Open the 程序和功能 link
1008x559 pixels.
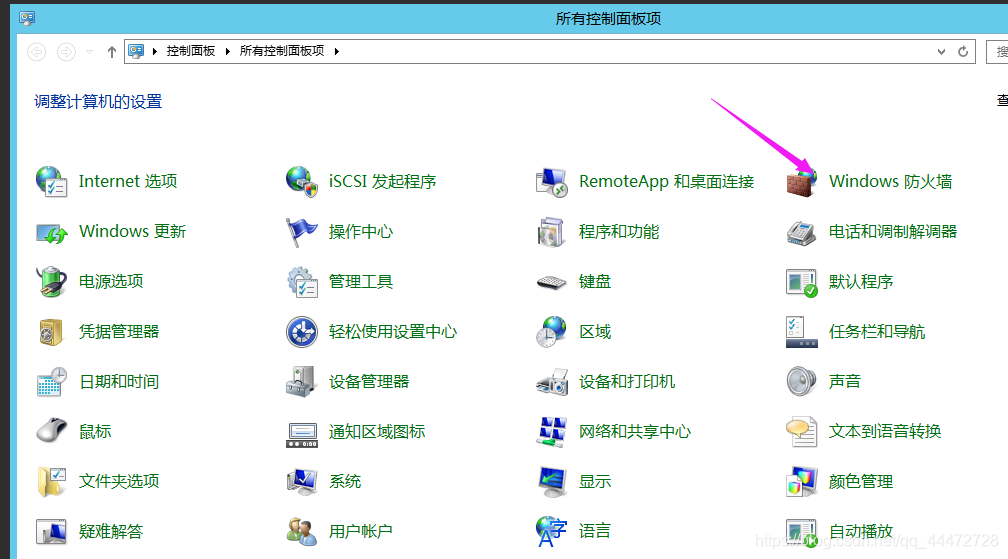click(x=619, y=232)
